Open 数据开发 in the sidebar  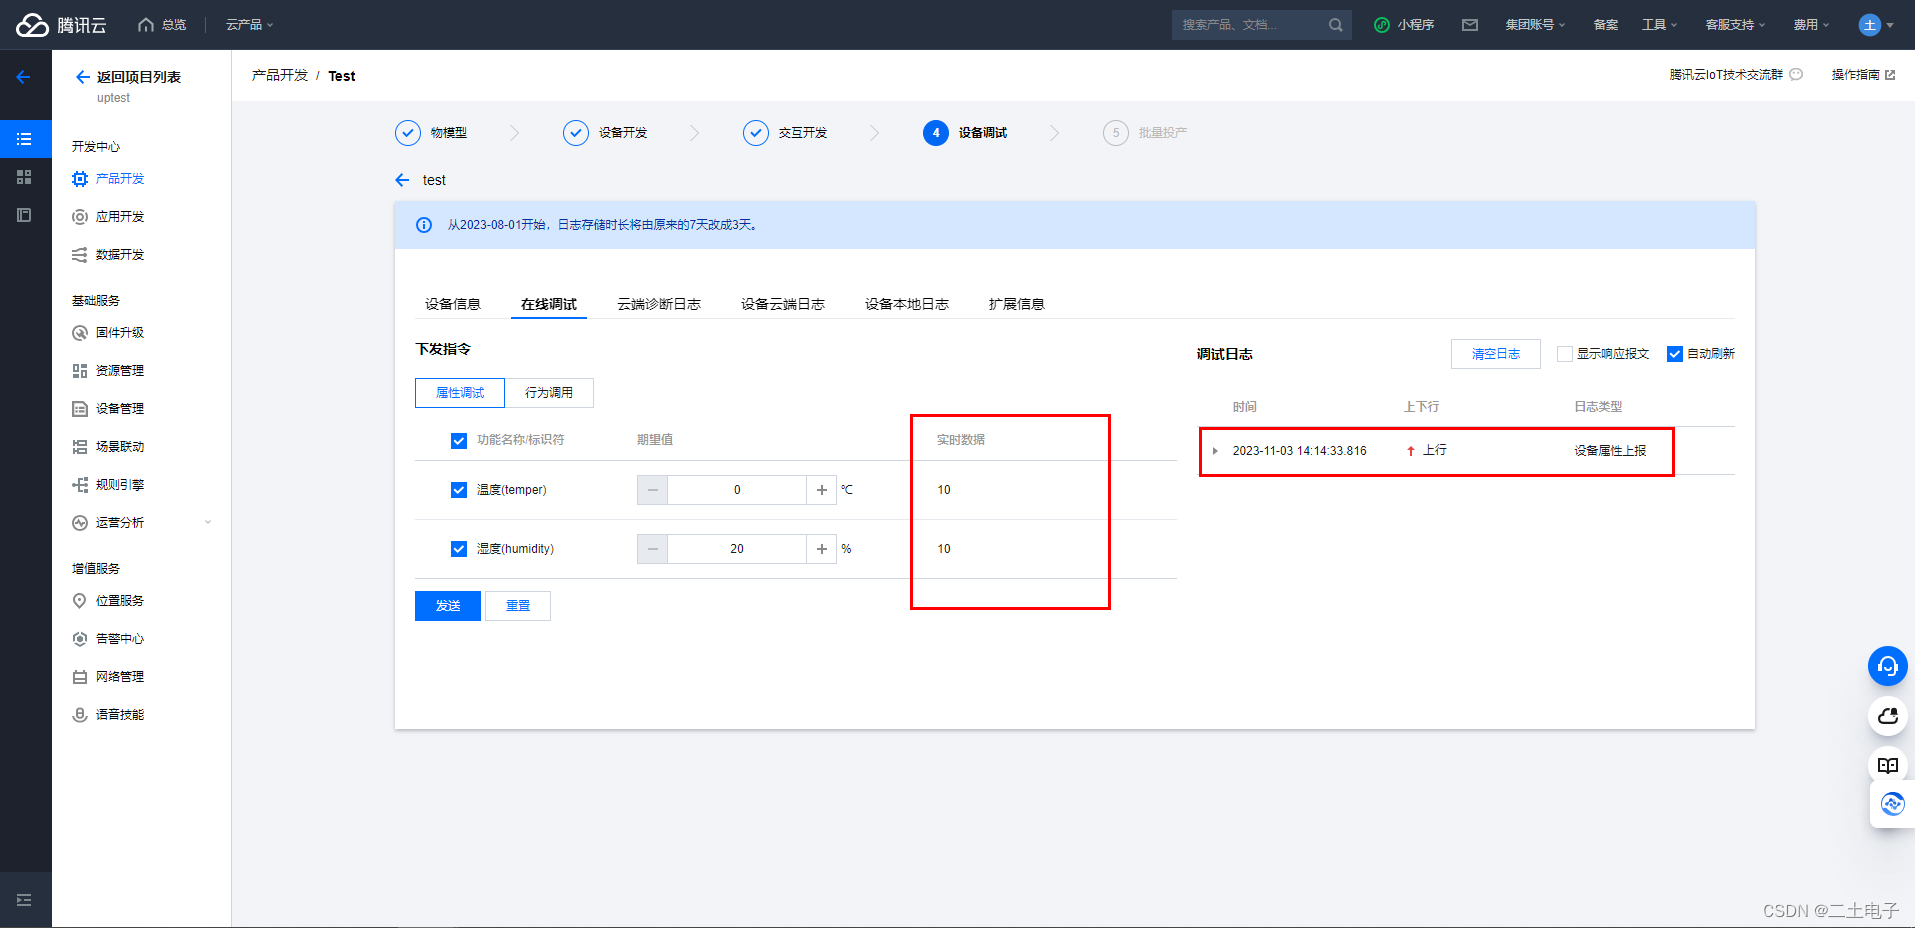coord(120,255)
